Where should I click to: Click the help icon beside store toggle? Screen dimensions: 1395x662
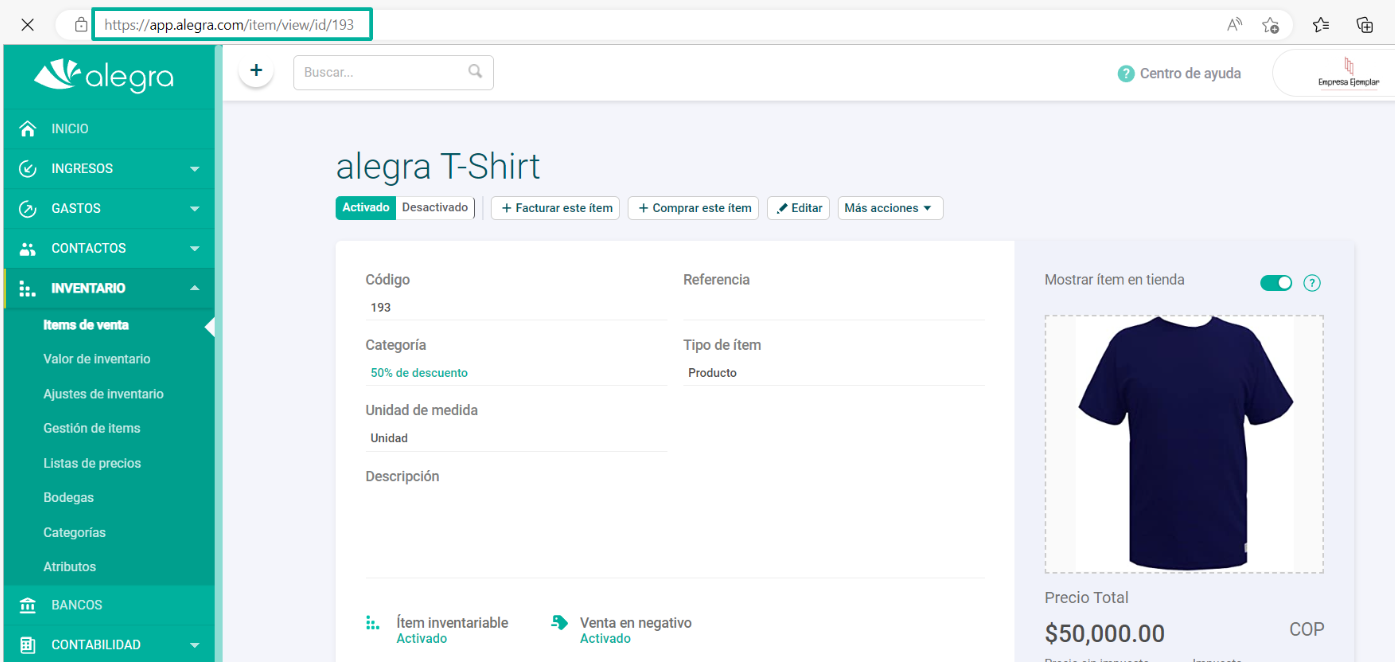pos(1312,283)
